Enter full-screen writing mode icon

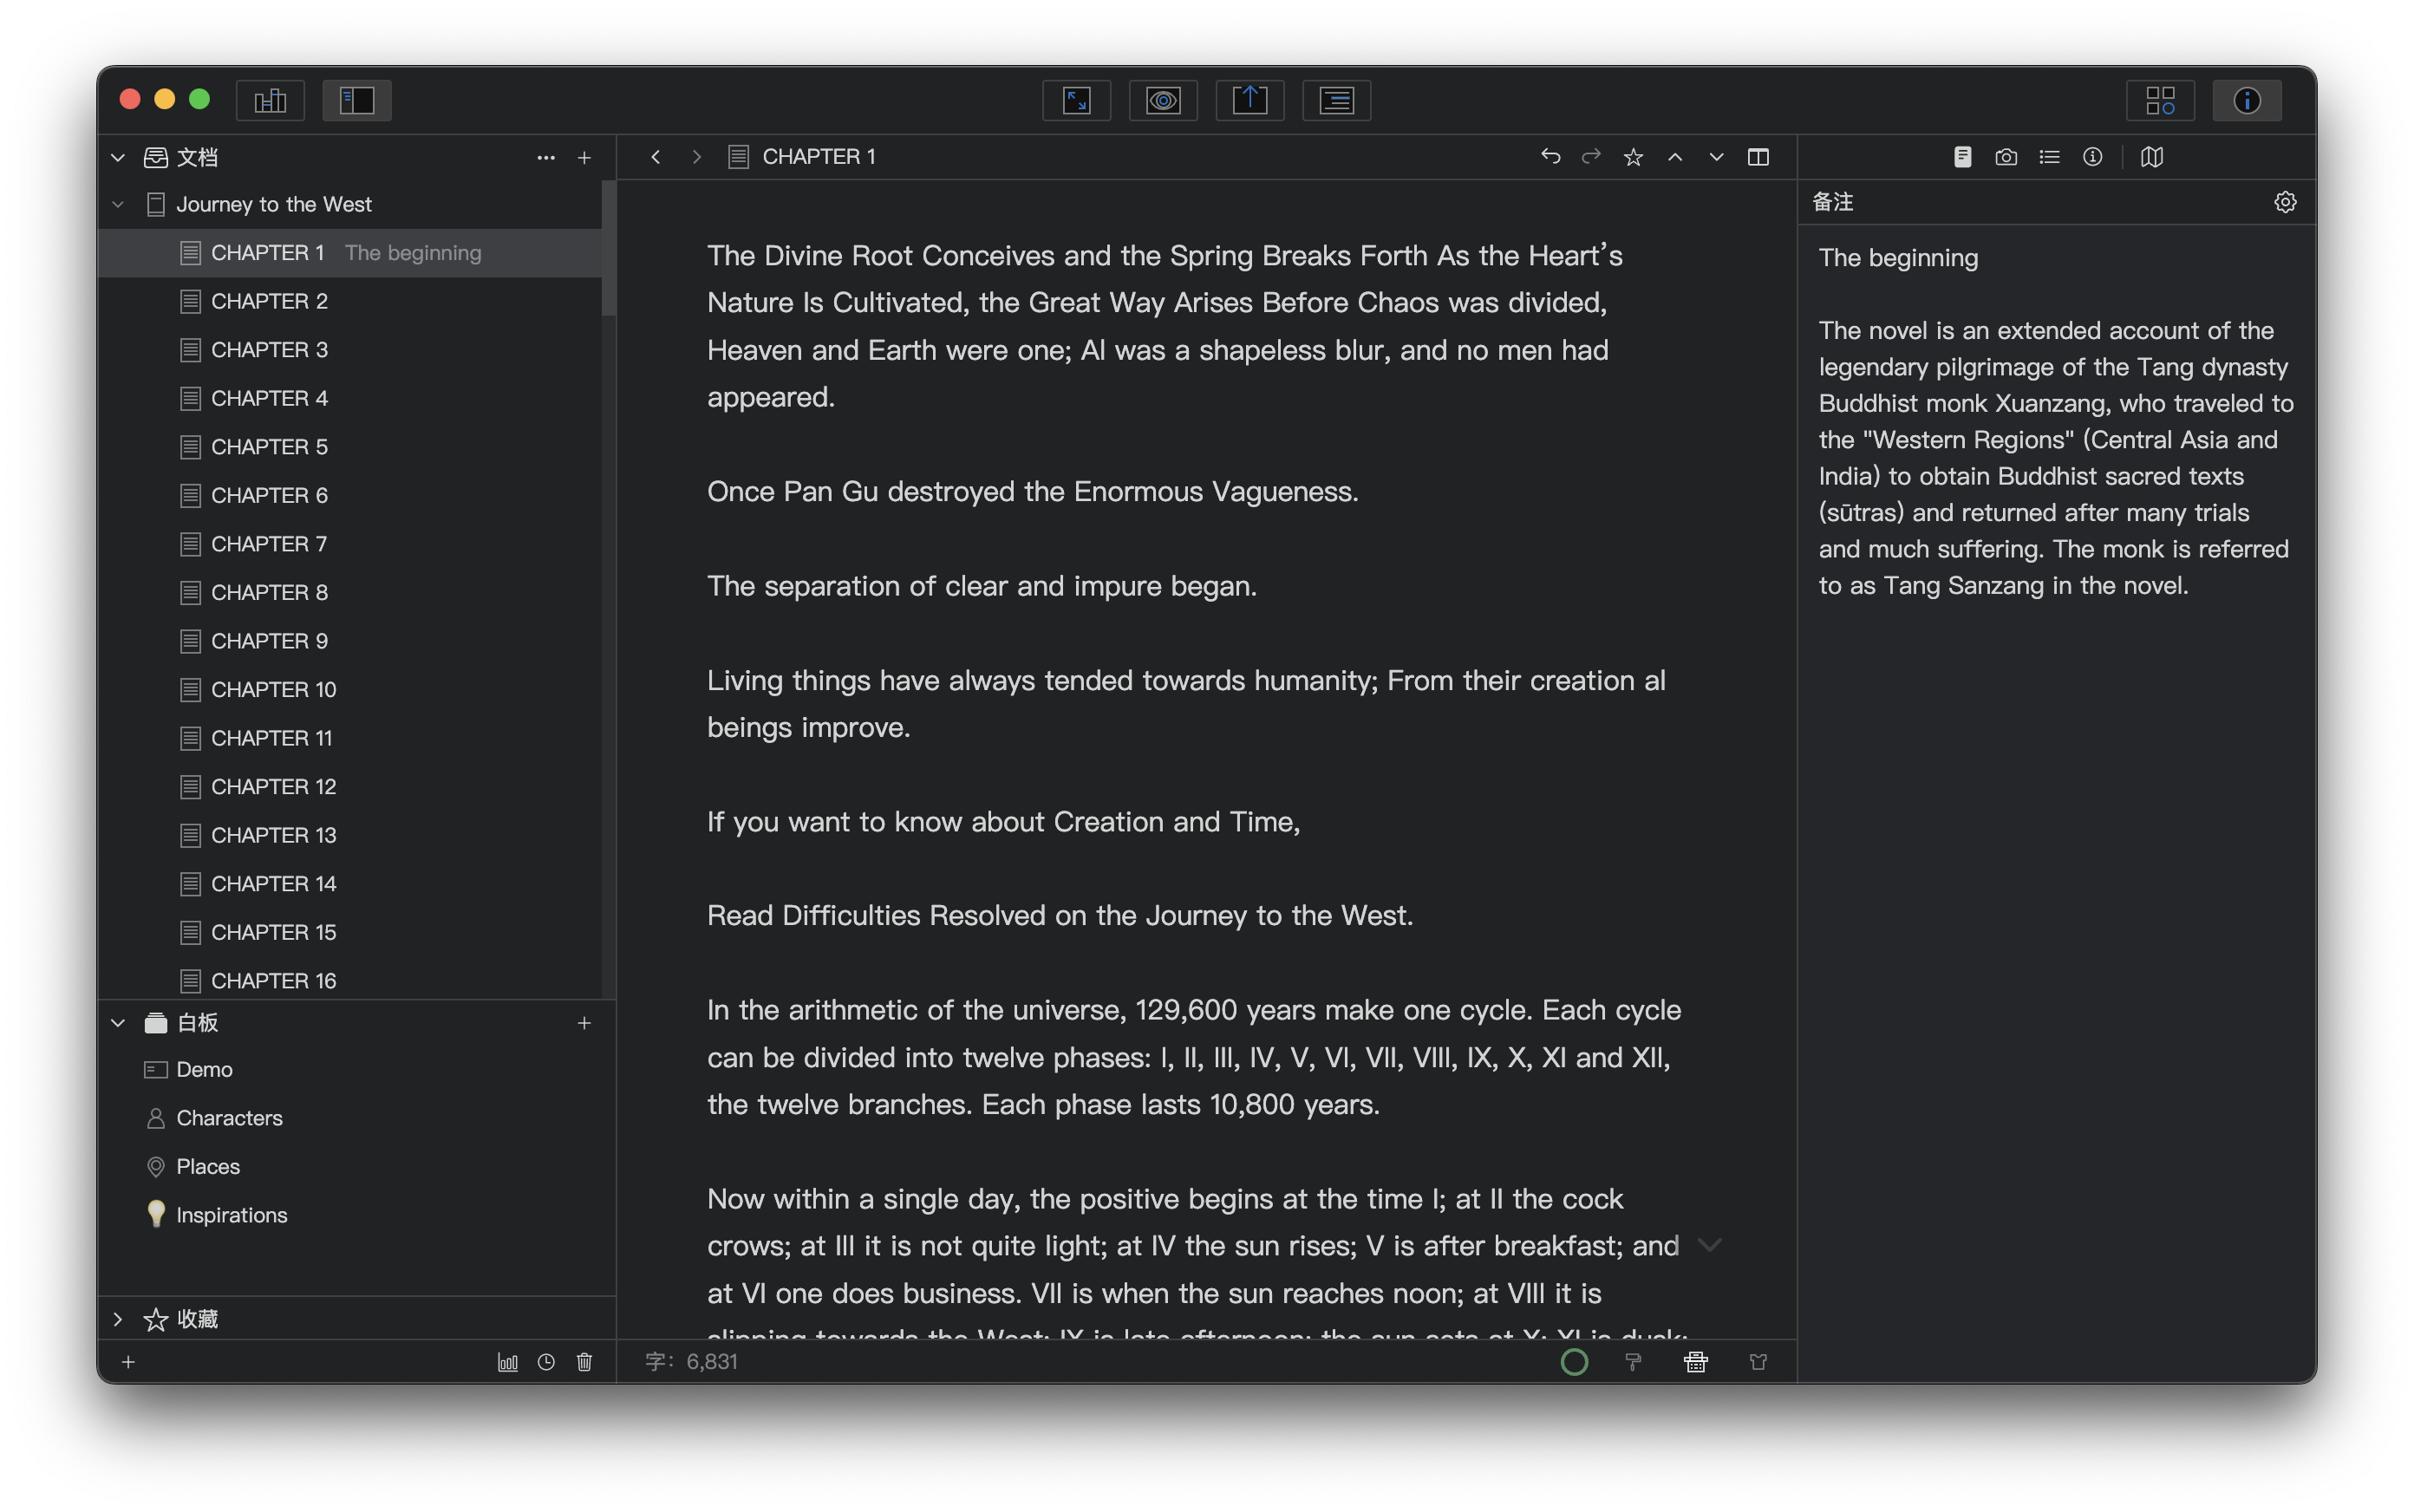1076,100
